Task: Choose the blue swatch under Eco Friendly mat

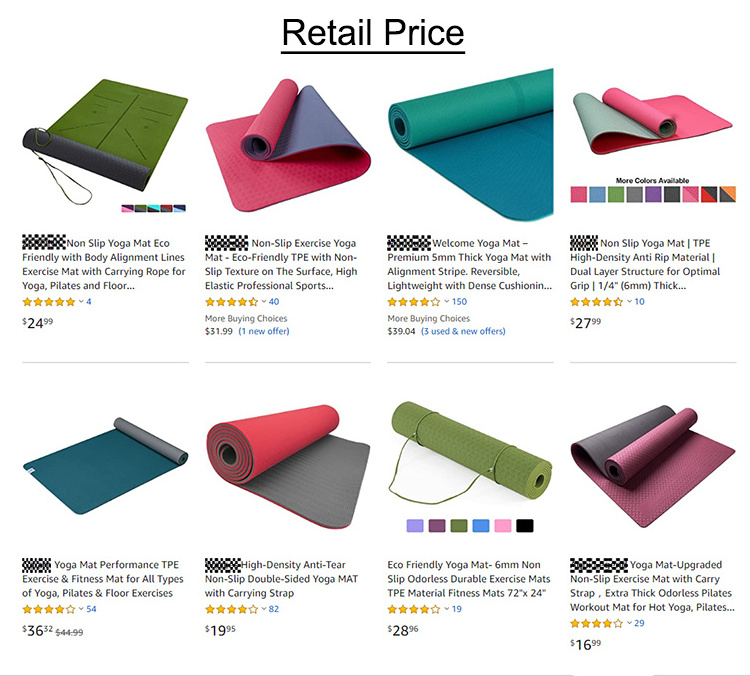Action: (x=481, y=526)
